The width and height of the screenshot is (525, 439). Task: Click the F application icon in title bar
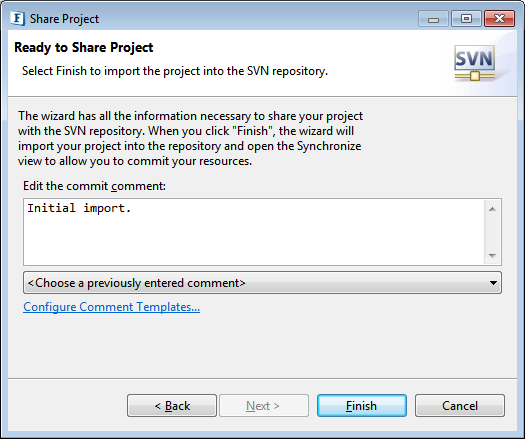point(17,18)
